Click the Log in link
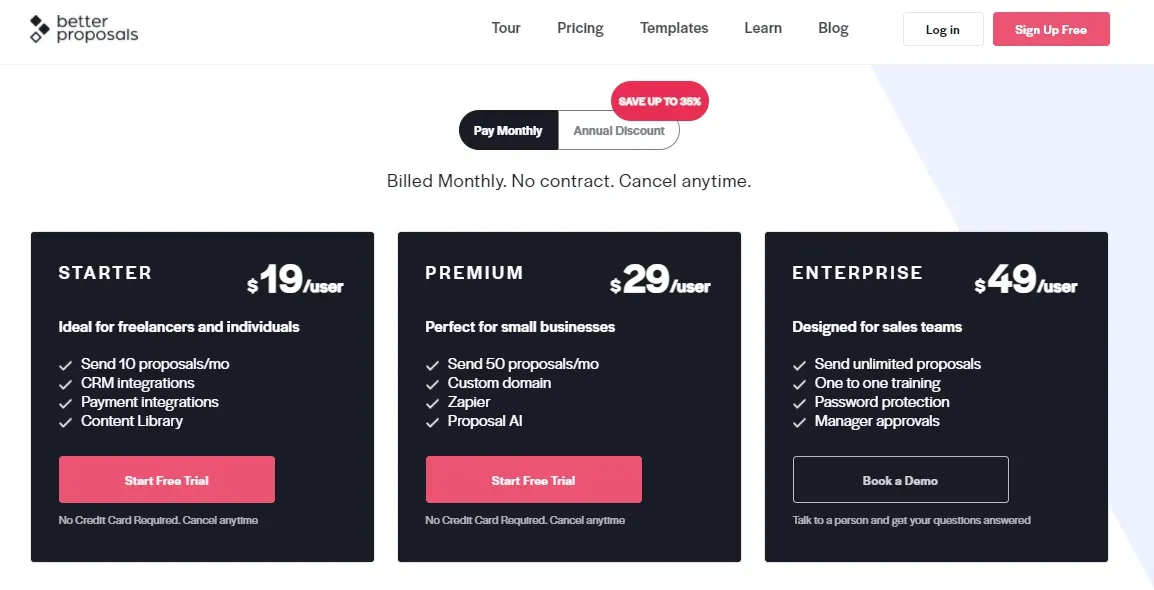 click(941, 29)
